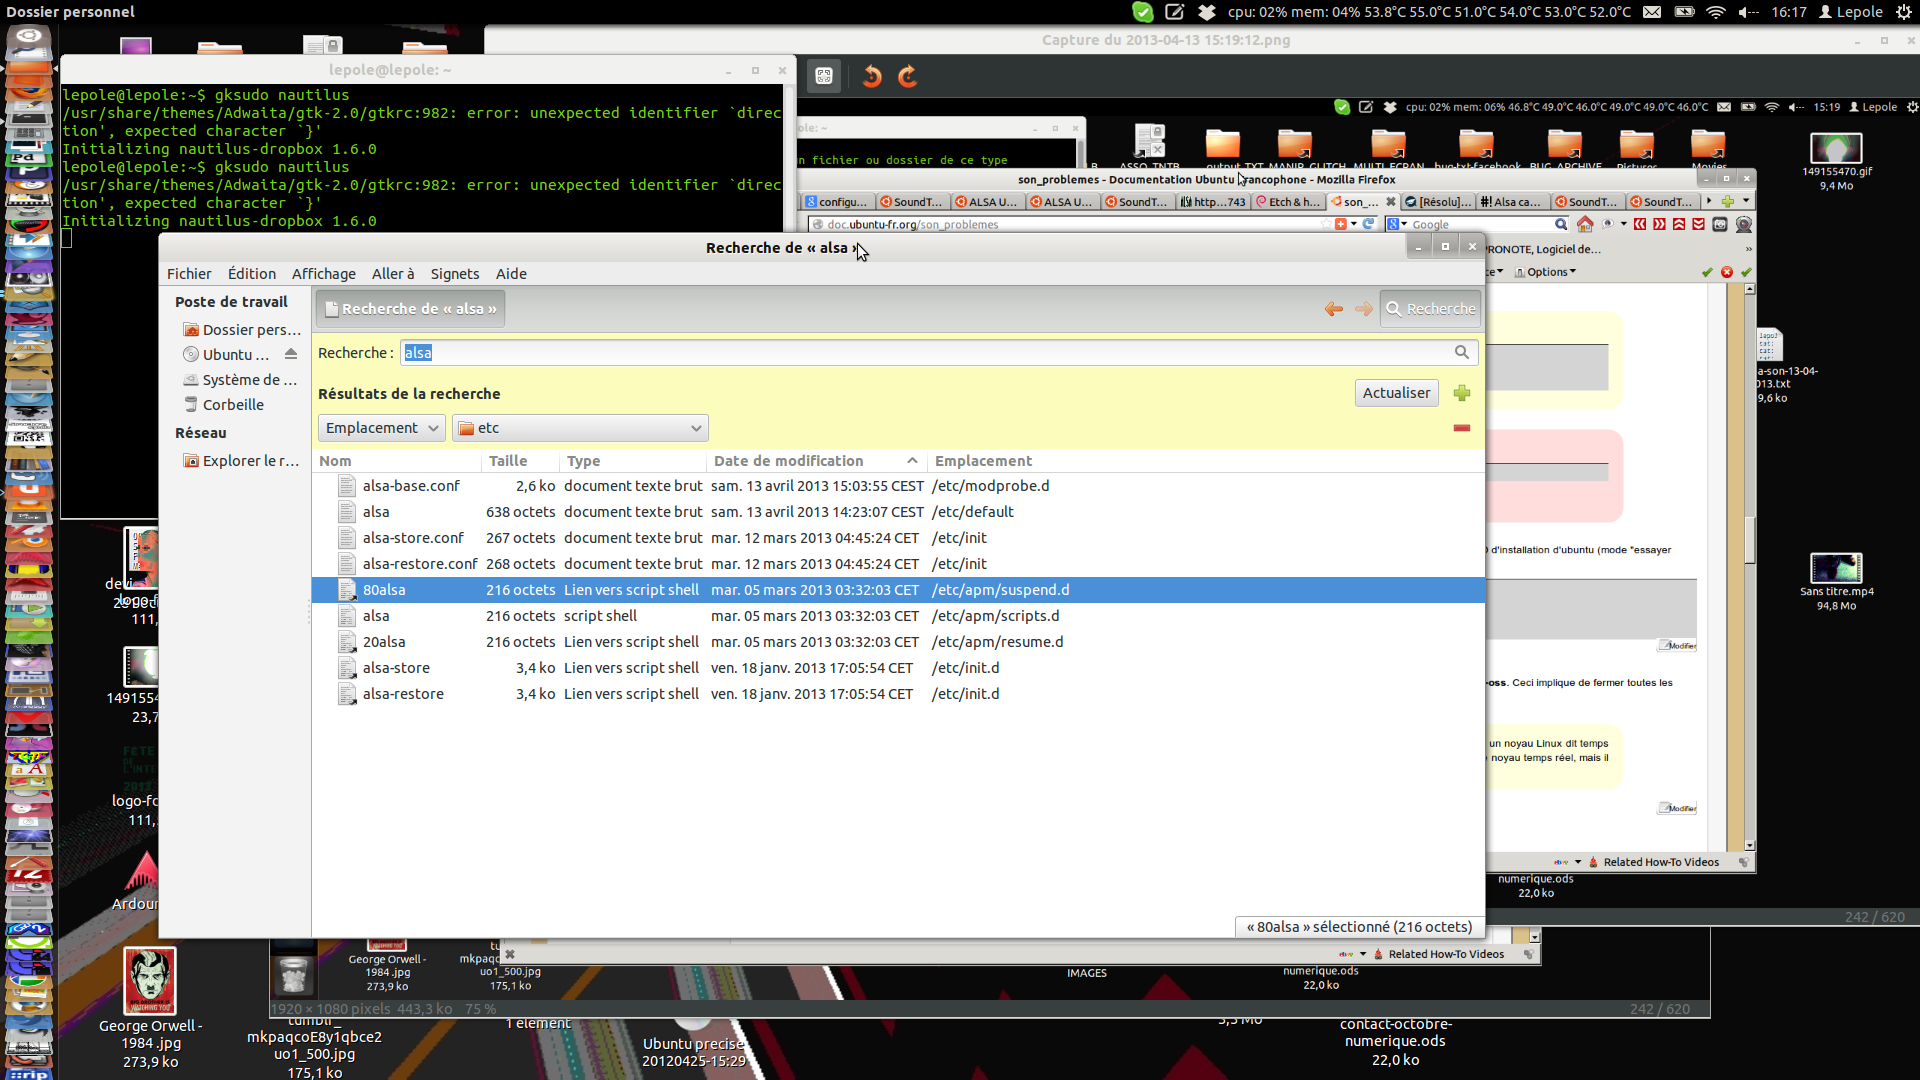Select the alsa-base.conf file row

(x=411, y=486)
